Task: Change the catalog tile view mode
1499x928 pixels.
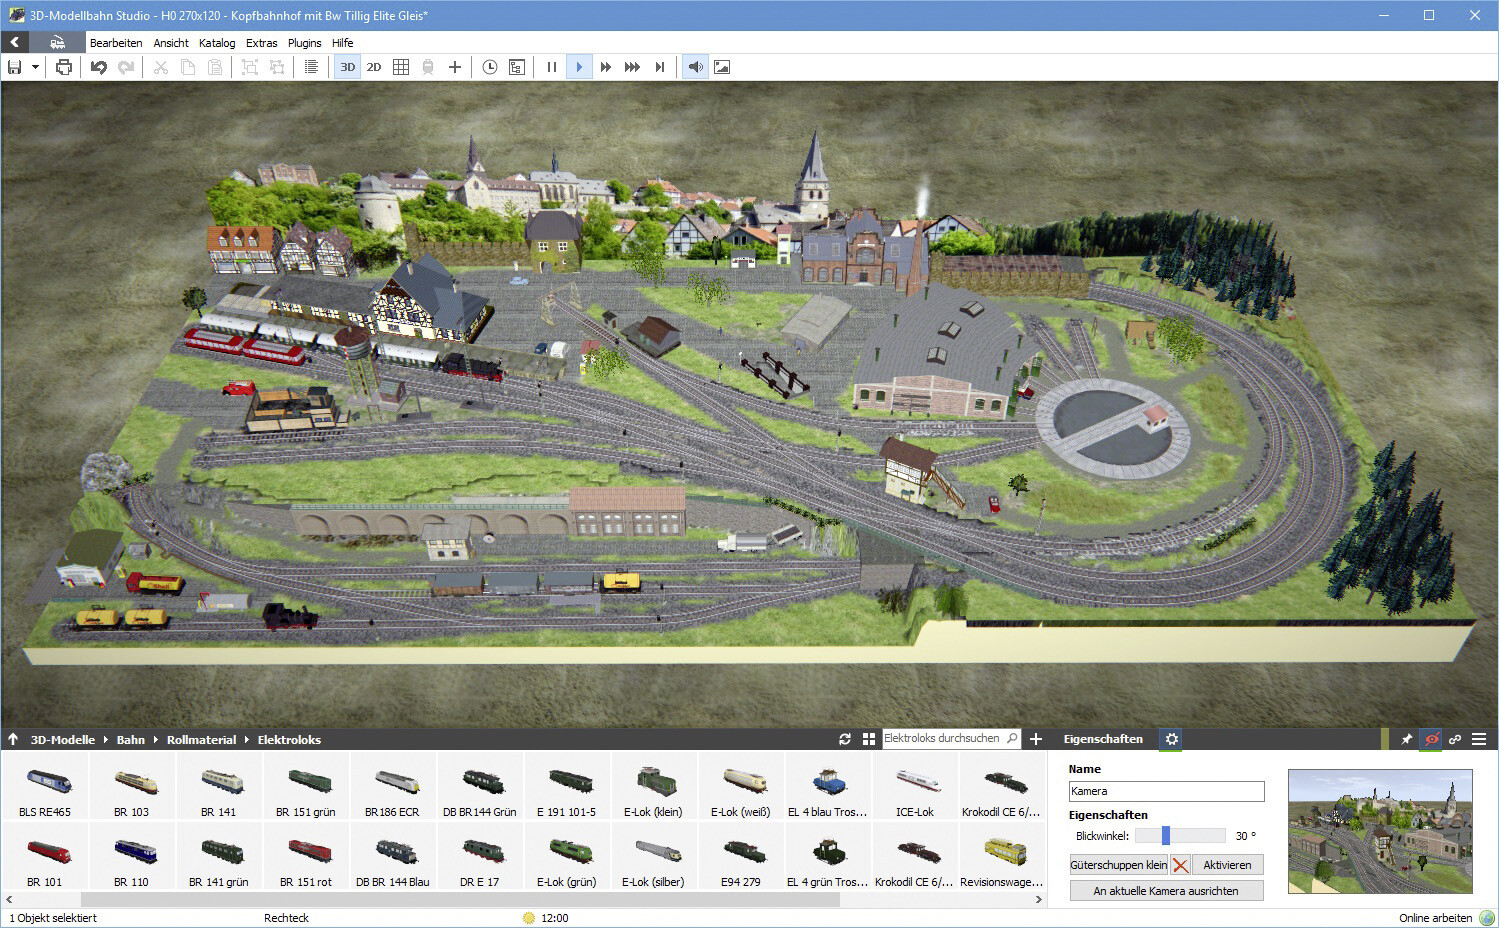Action: click(x=869, y=739)
